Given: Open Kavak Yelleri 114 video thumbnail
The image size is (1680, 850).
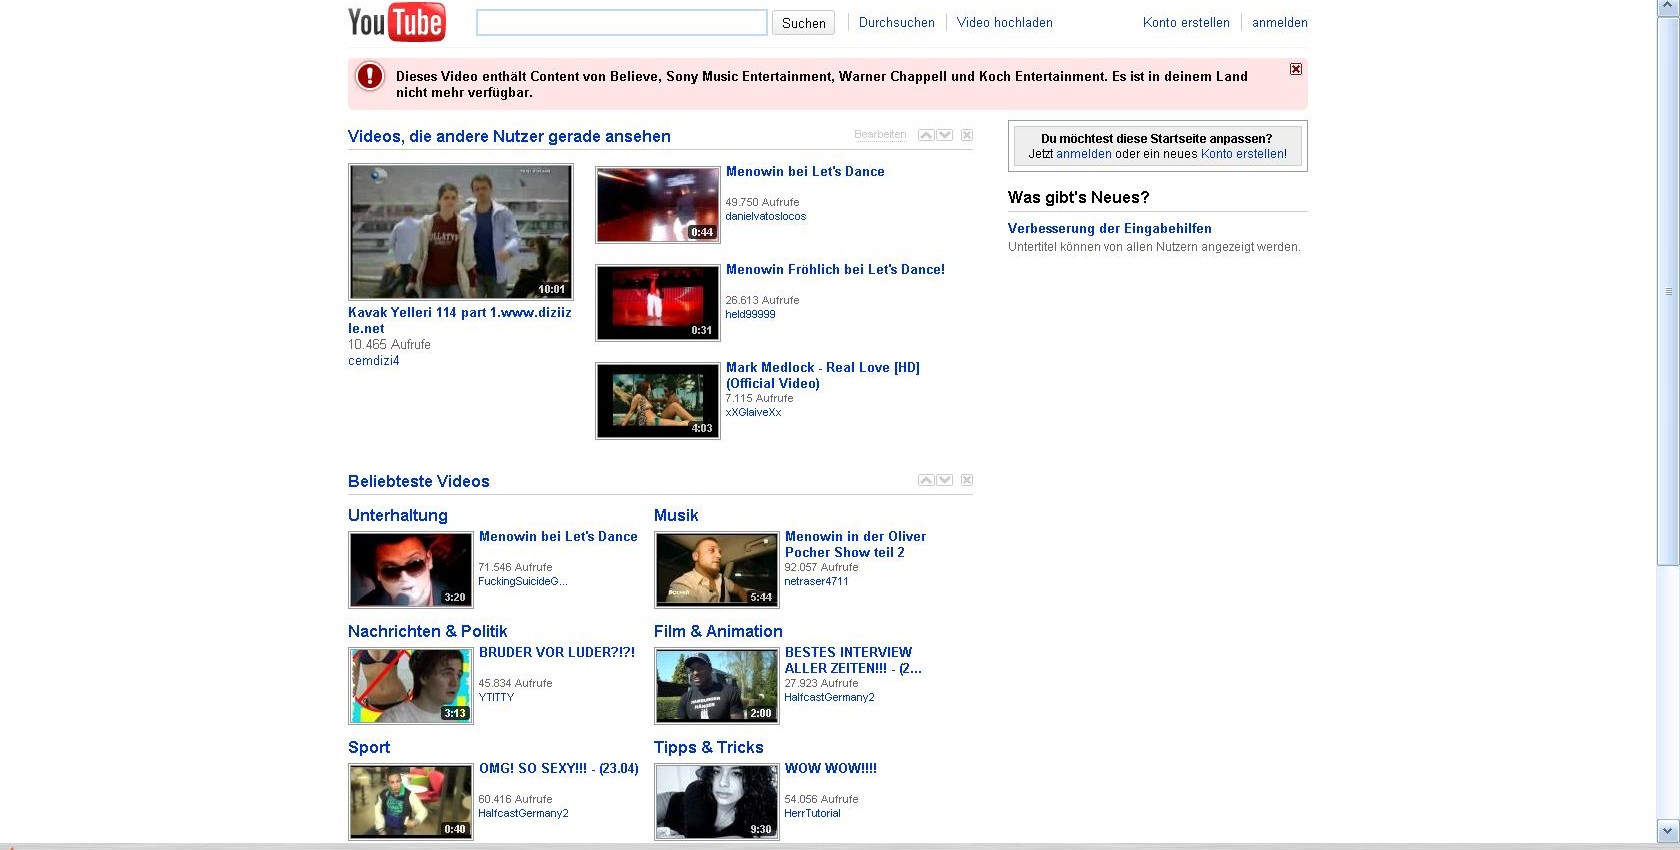Looking at the screenshot, I should pyautogui.click(x=460, y=232).
